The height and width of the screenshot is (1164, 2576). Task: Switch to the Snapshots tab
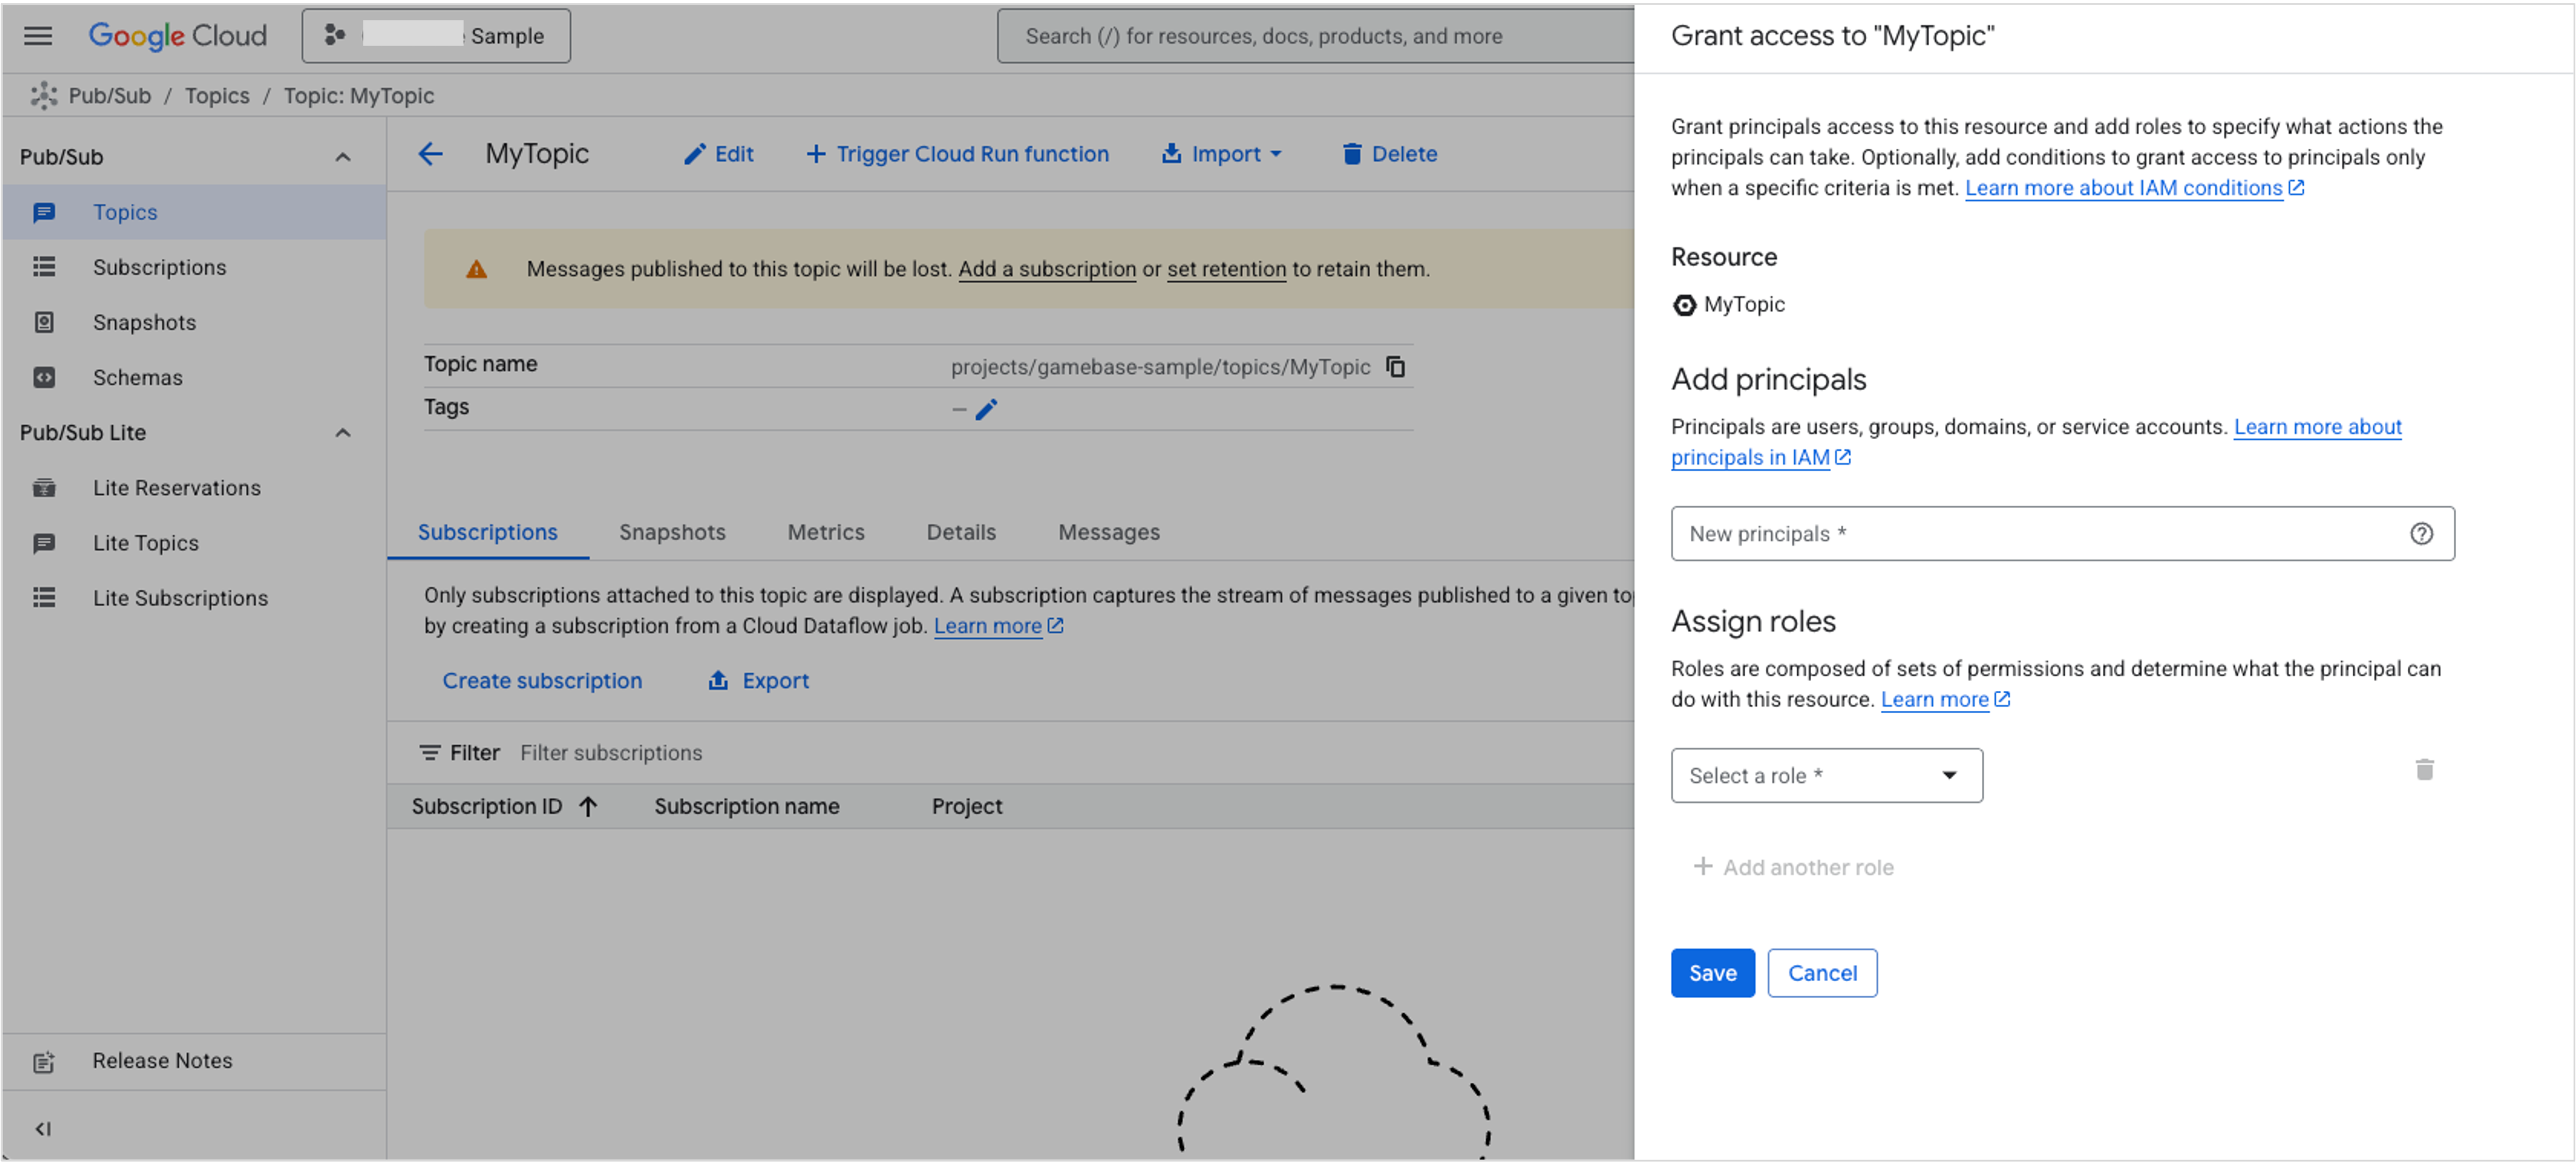point(672,532)
